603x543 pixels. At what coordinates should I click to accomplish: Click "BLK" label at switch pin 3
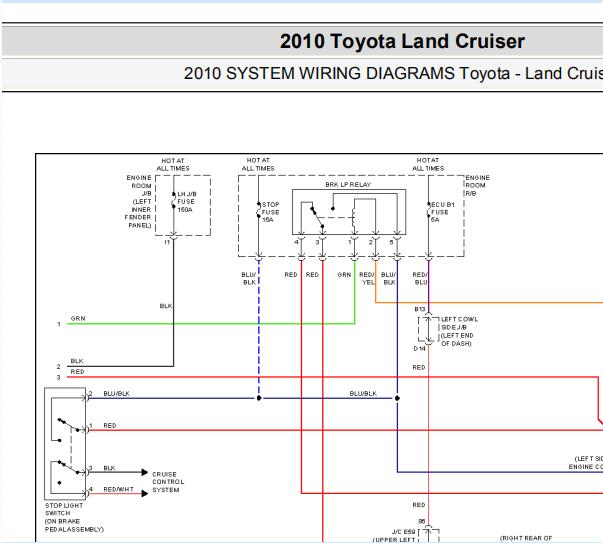coord(109,468)
